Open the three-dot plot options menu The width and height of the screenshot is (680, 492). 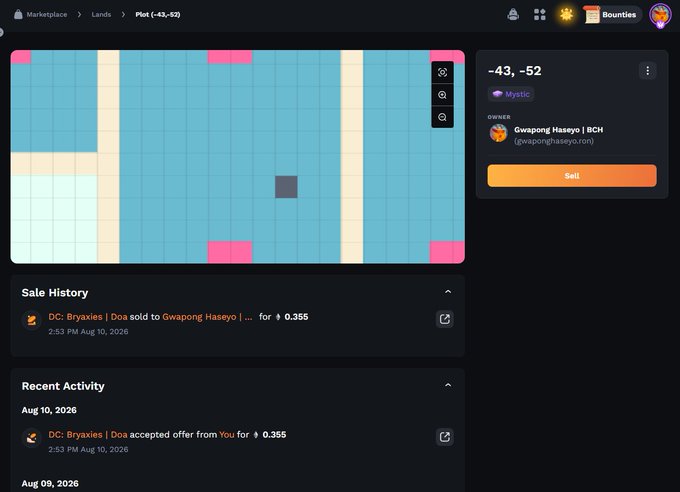[647, 71]
